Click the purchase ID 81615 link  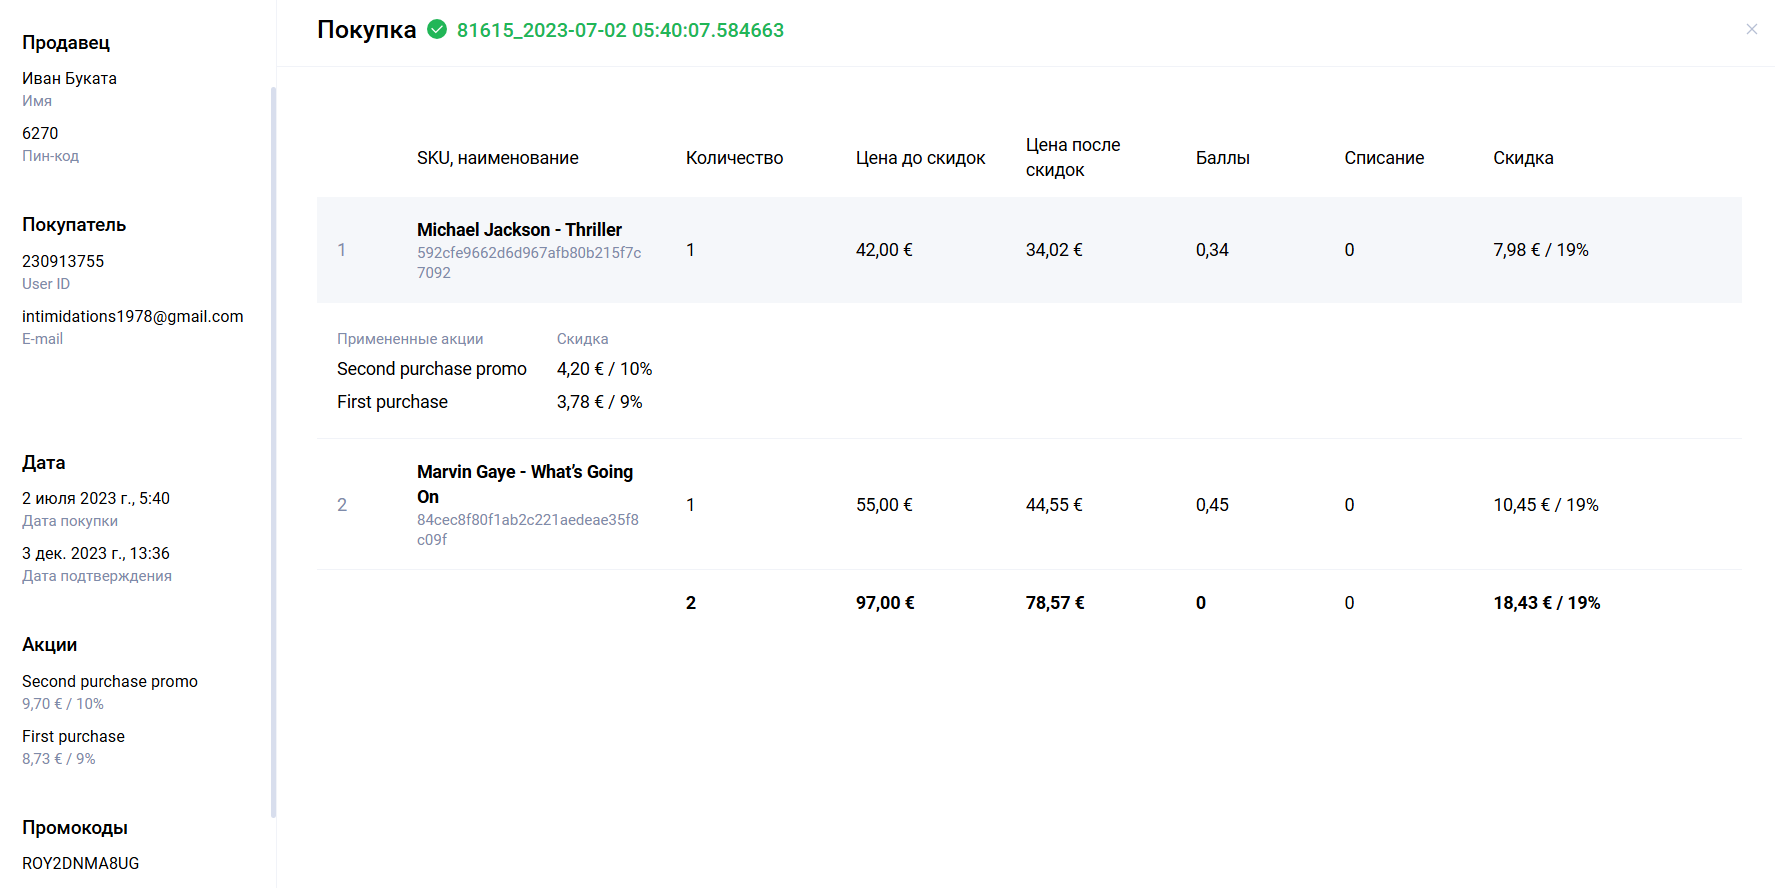pos(619,31)
